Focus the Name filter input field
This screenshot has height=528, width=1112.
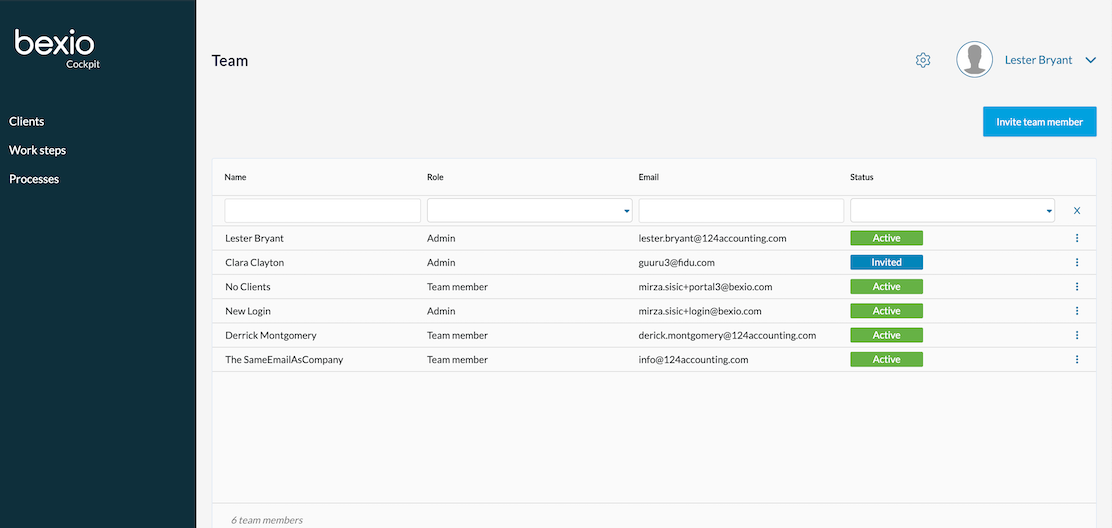coord(323,210)
